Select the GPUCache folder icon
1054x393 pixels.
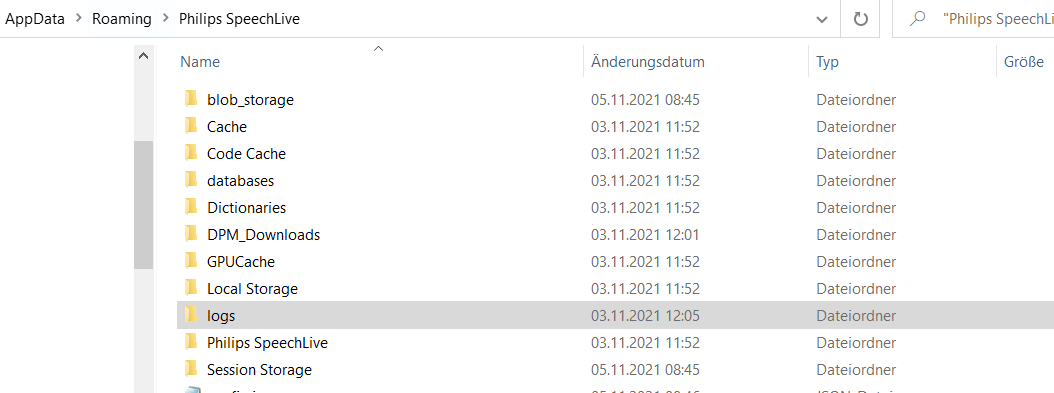(x=191, y=261)
